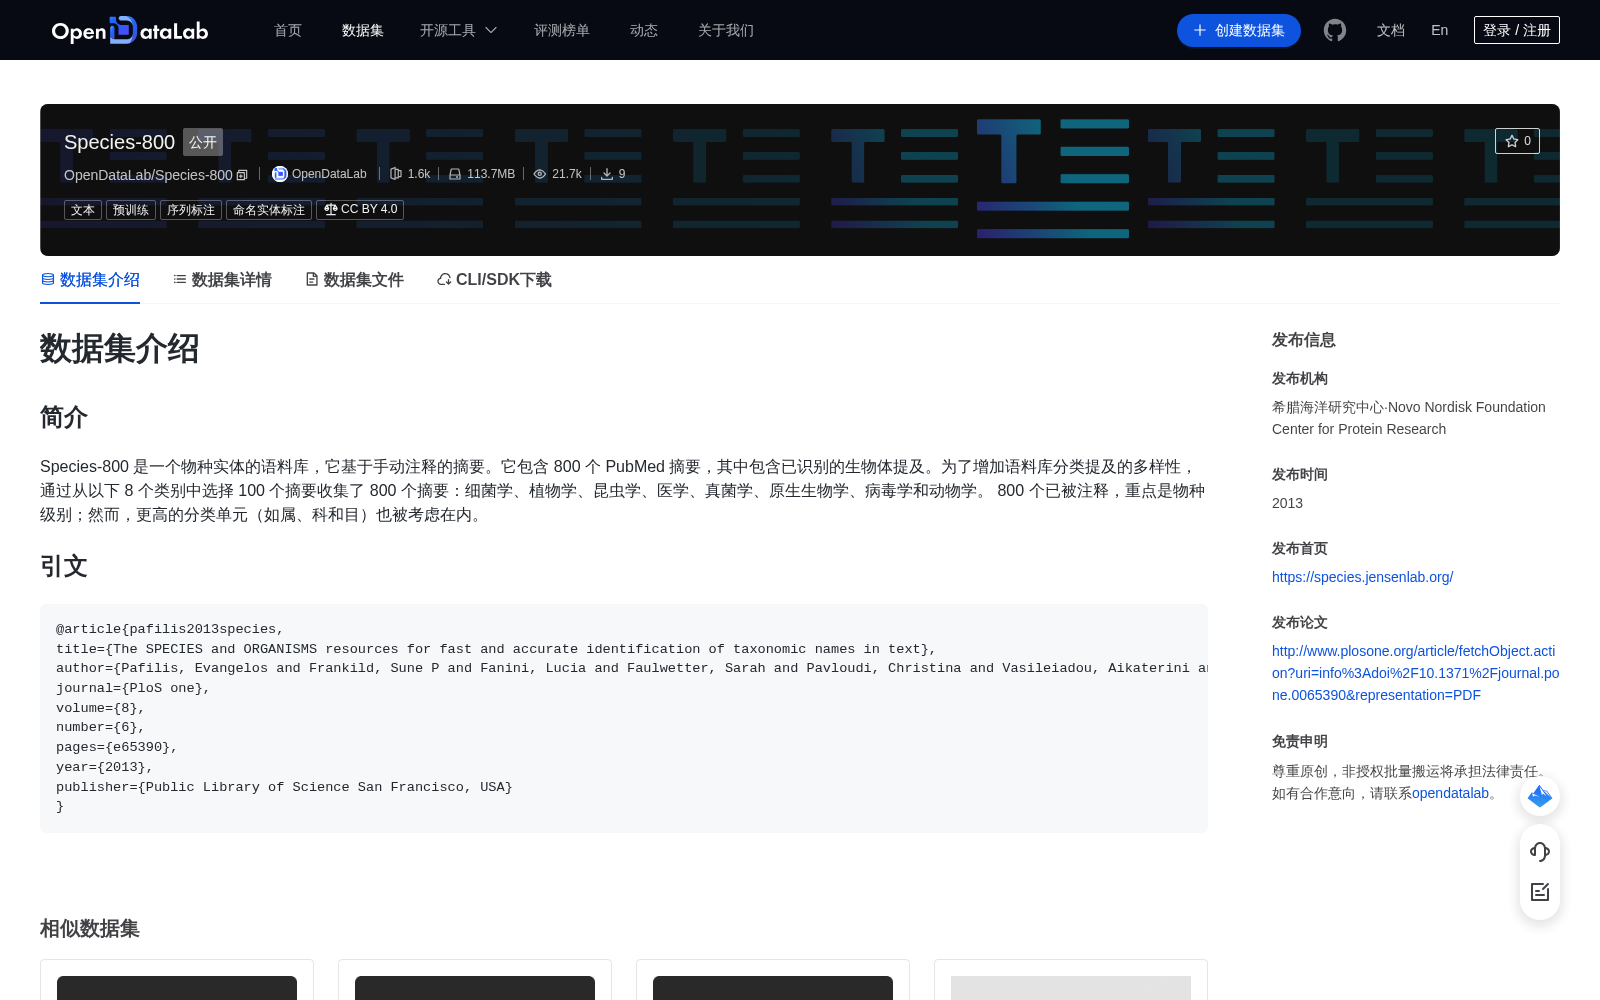Click the 创建数据集 button
Viewport: 1600px width, 1000px height.
click(x=1239, y=30)
